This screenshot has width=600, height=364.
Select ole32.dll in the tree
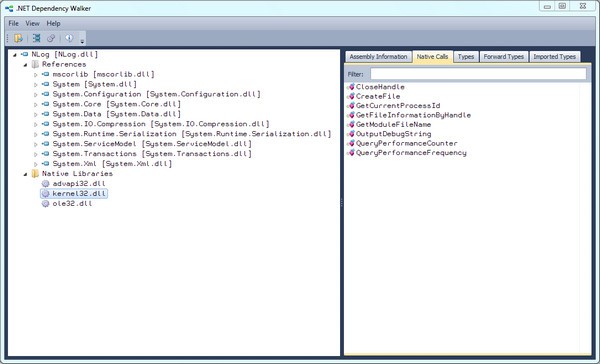pos(72,204)
